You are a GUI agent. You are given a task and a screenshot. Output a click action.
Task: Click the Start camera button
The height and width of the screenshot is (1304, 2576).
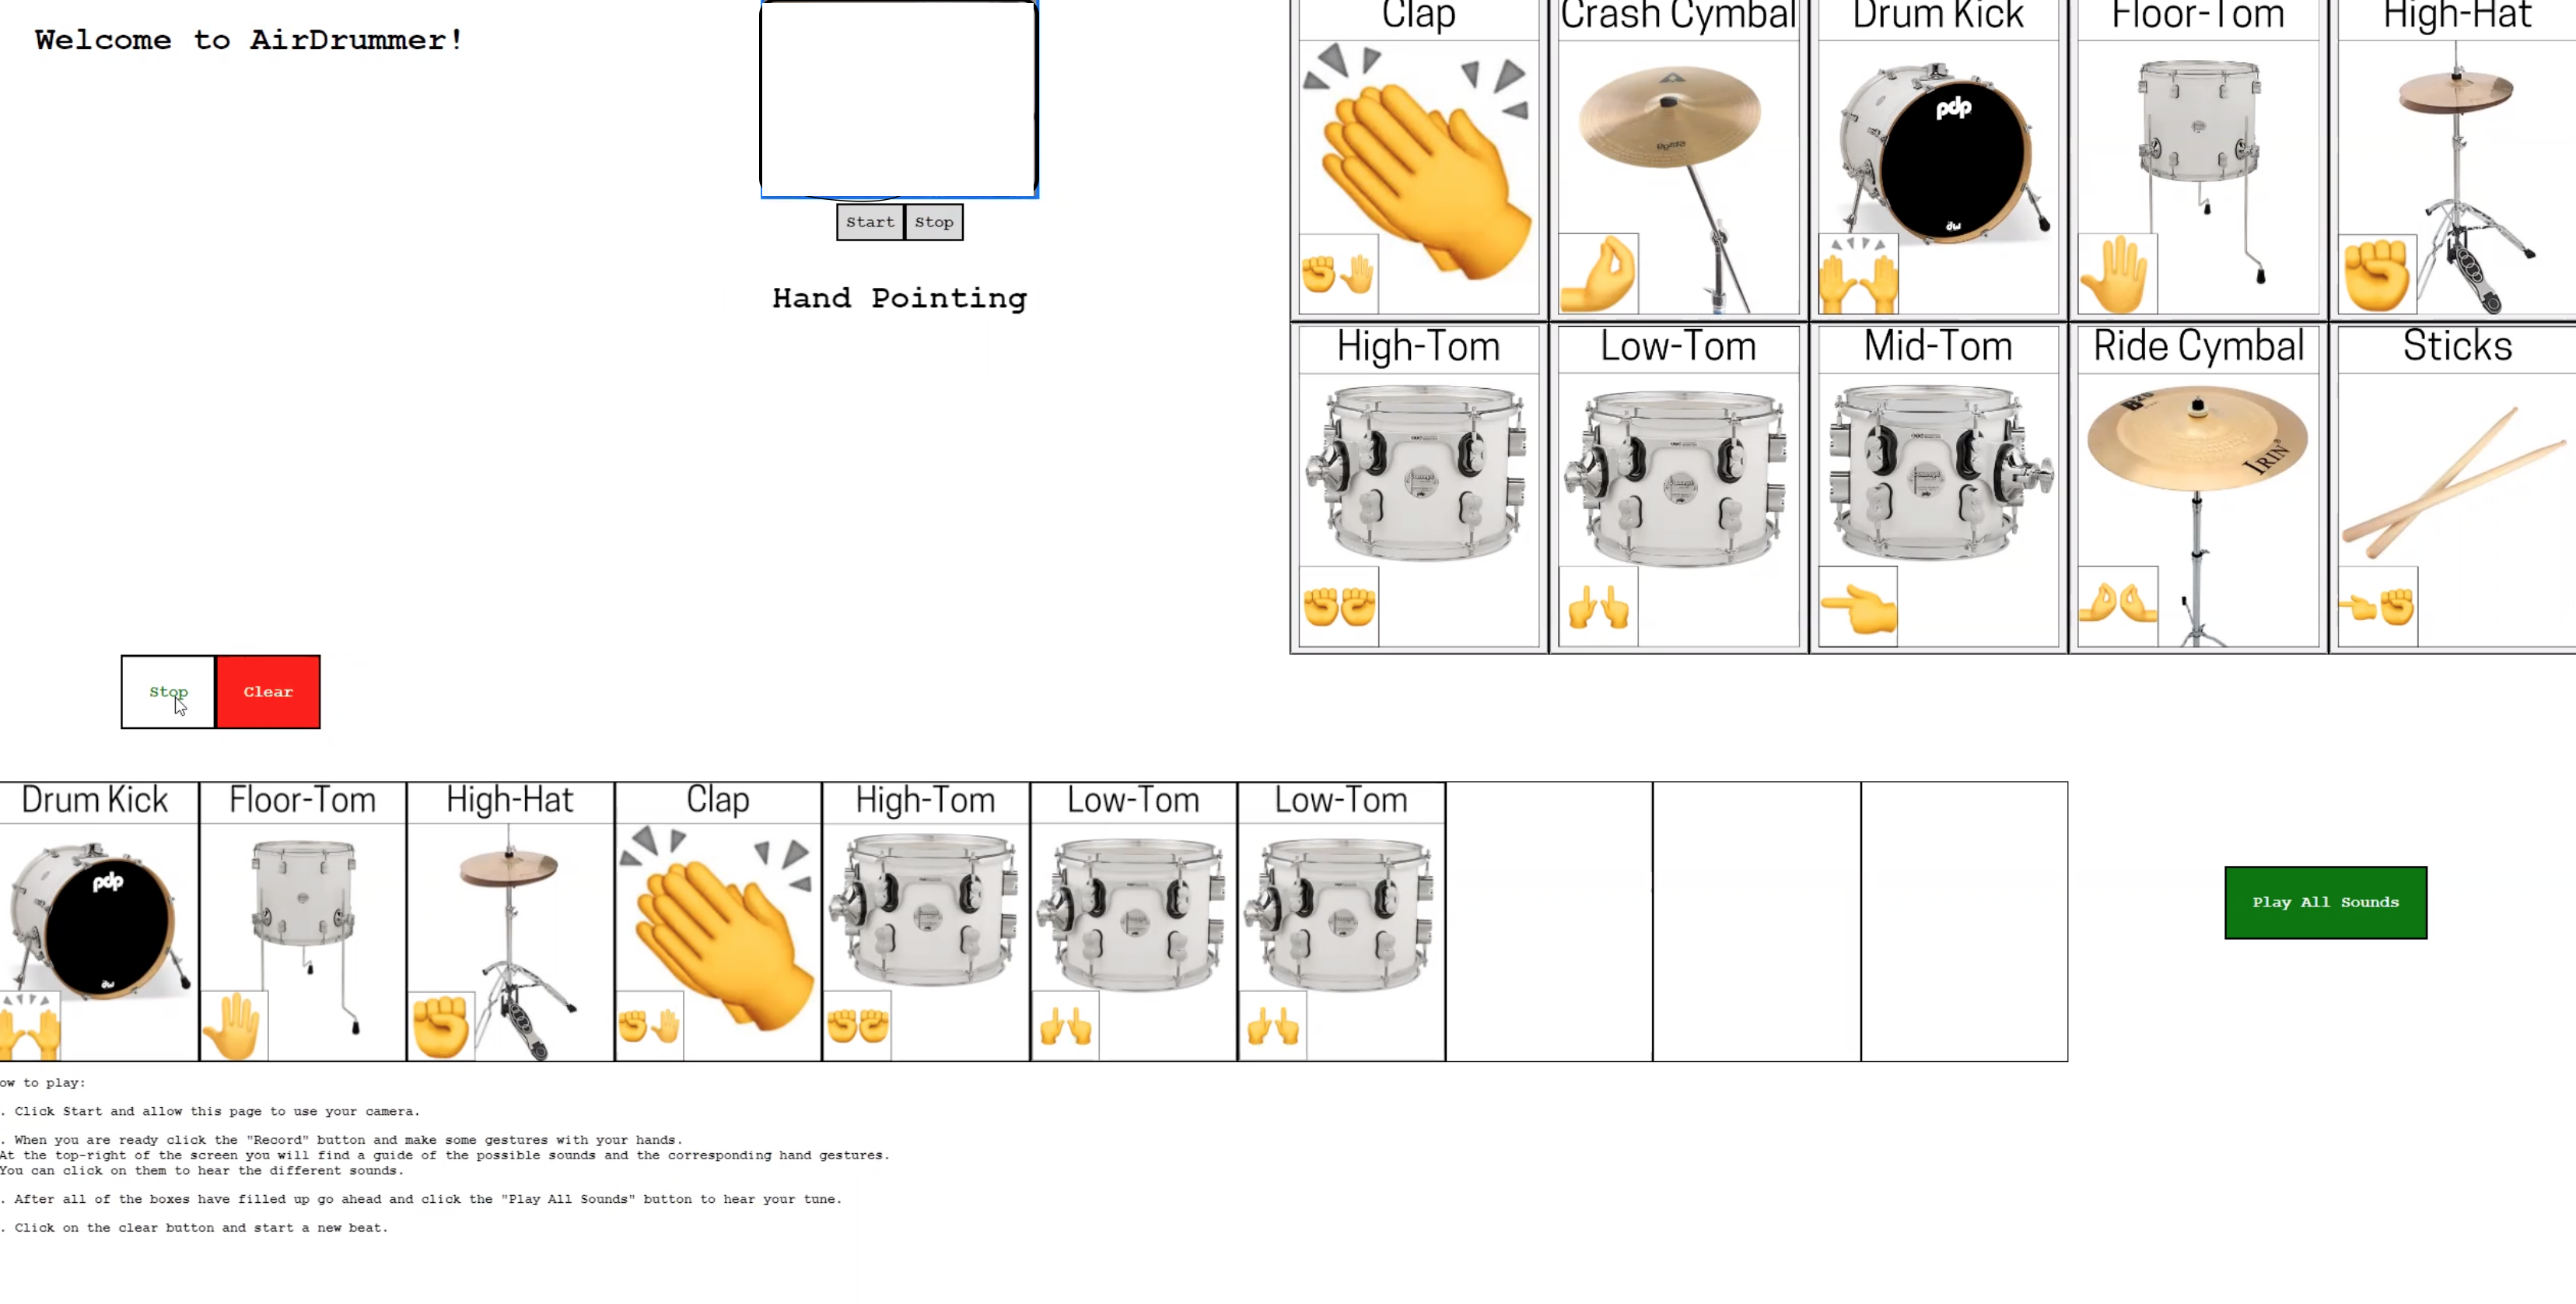(867, 221)
